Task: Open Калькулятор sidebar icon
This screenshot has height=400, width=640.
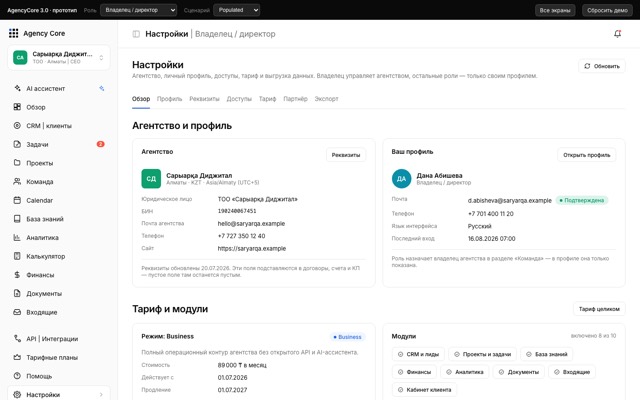Action: coord(17,256)
